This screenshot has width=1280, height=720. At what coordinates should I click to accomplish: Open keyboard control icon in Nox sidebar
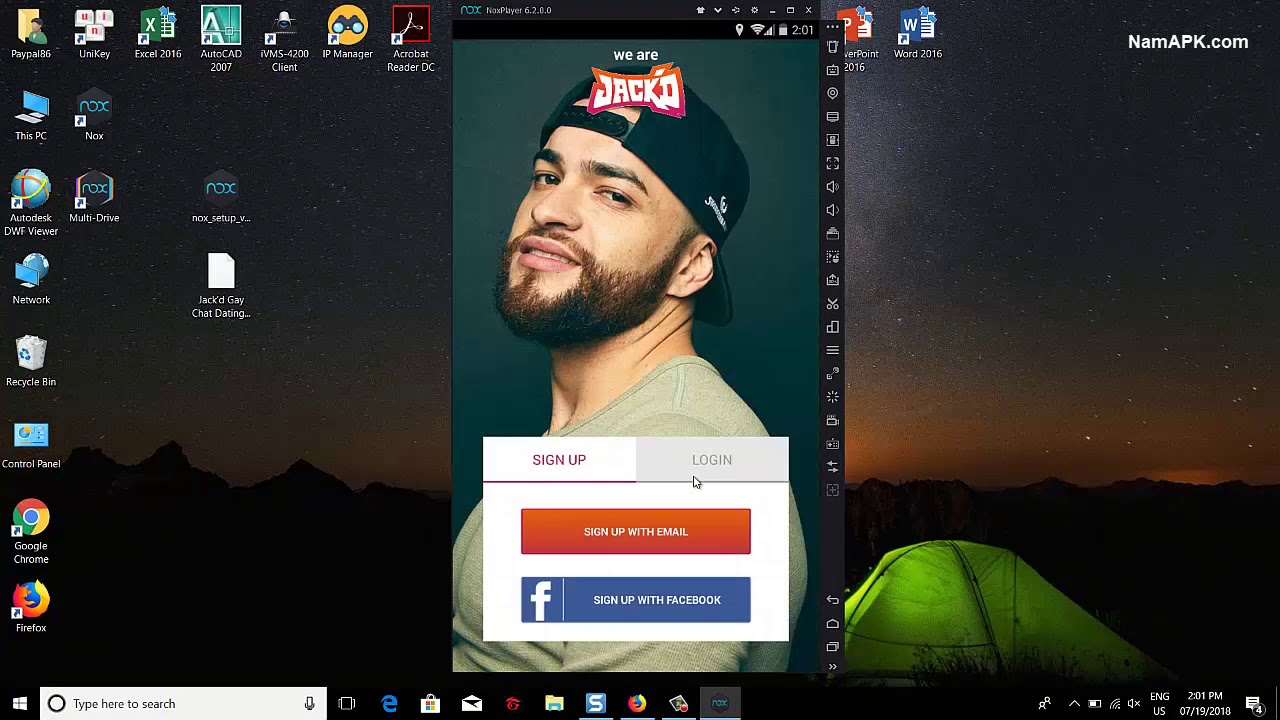pyautogui.click(x=832, y=70)
